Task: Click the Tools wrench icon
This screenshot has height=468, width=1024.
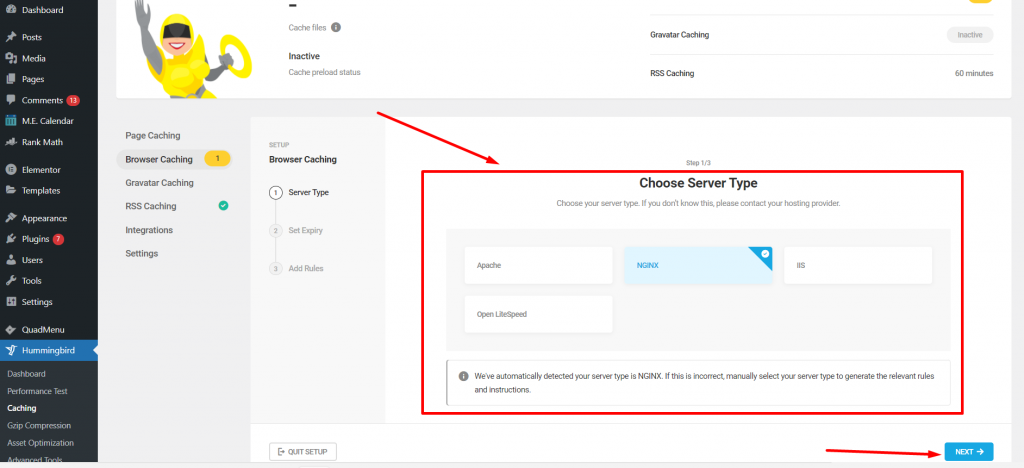Action: click(x=11, y=281)
